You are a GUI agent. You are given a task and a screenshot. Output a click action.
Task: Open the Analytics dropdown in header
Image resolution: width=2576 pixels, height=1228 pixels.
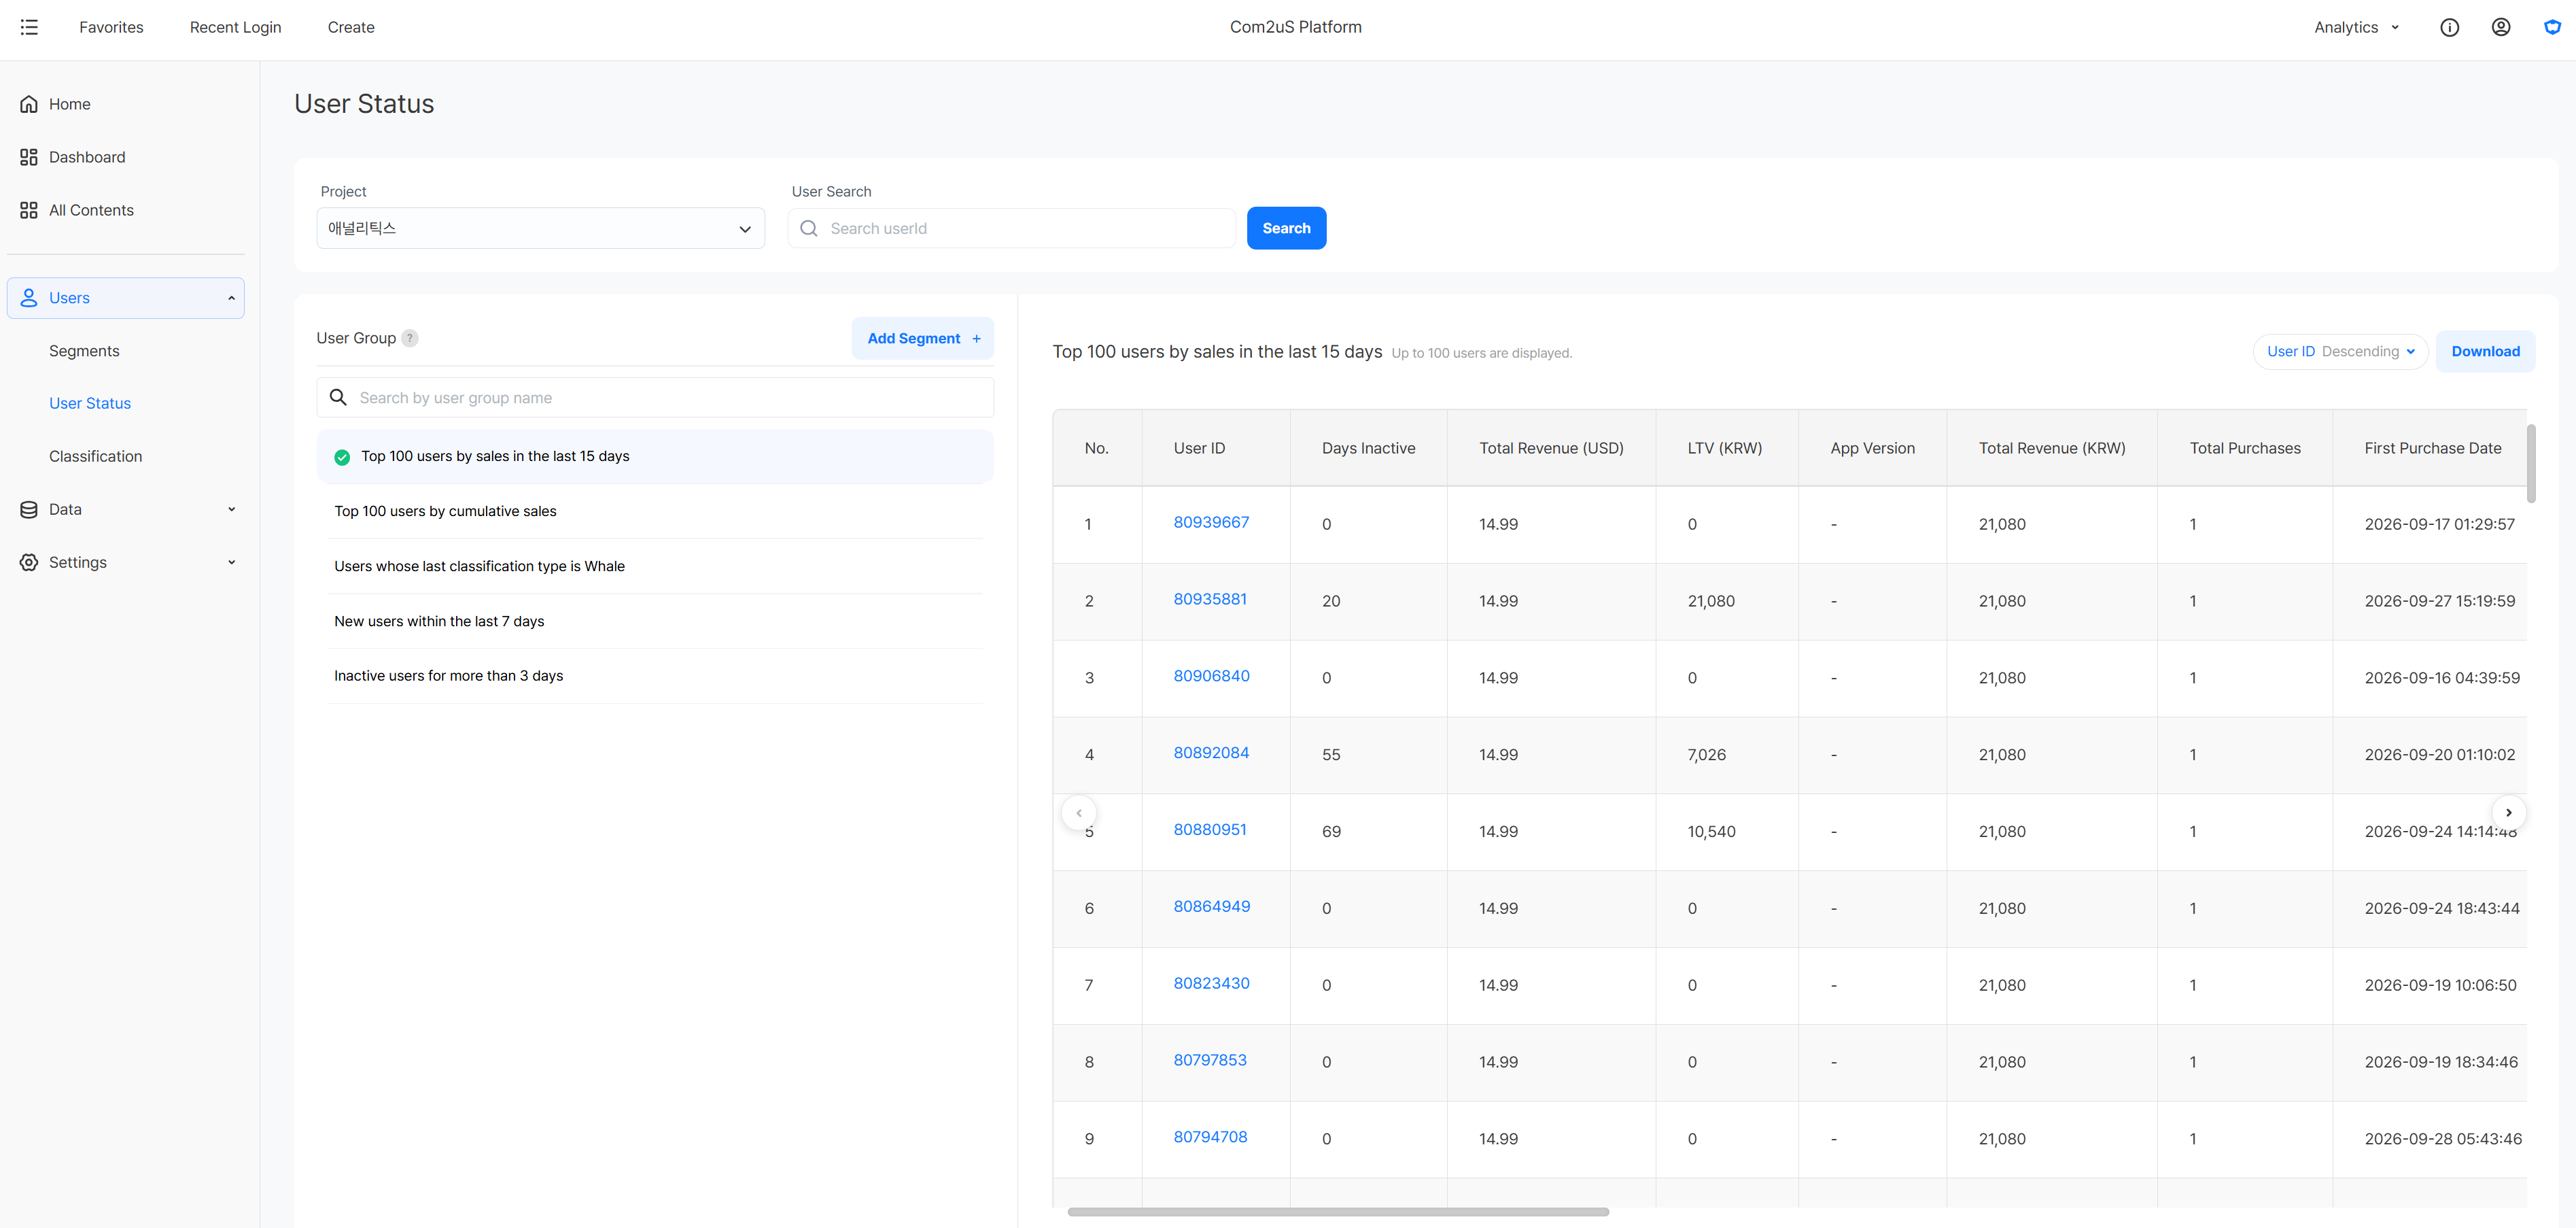click(2356, 27)
